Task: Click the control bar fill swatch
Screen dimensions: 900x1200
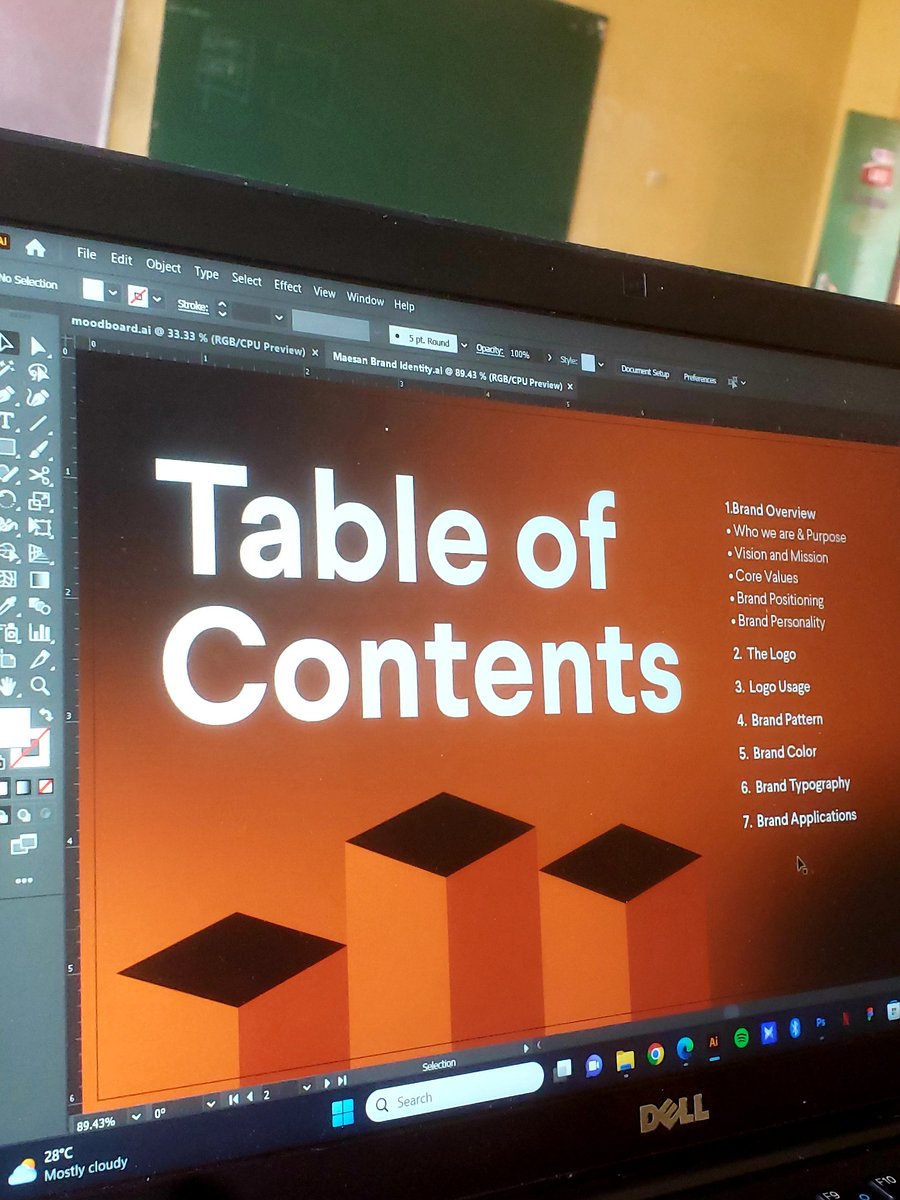Action: click(93, 290)
